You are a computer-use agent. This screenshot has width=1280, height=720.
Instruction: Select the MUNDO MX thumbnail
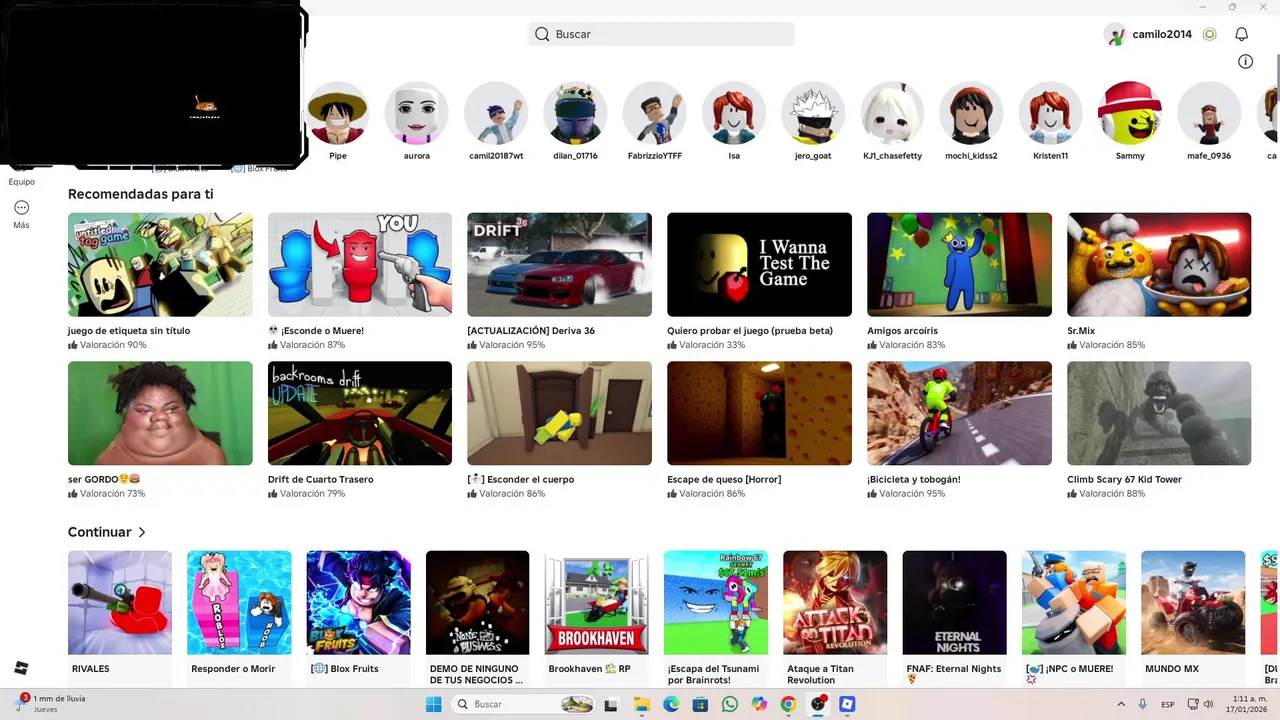1193,603
